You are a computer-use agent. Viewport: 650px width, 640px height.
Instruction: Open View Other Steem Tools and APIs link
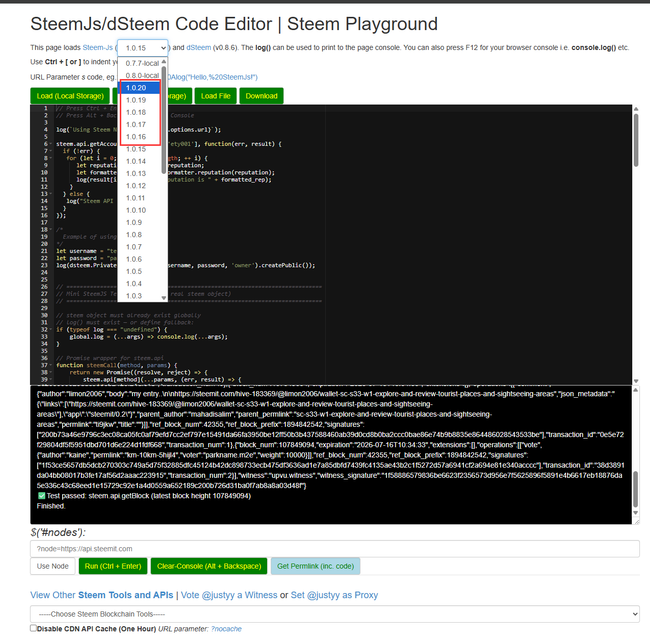coord(102,595)
